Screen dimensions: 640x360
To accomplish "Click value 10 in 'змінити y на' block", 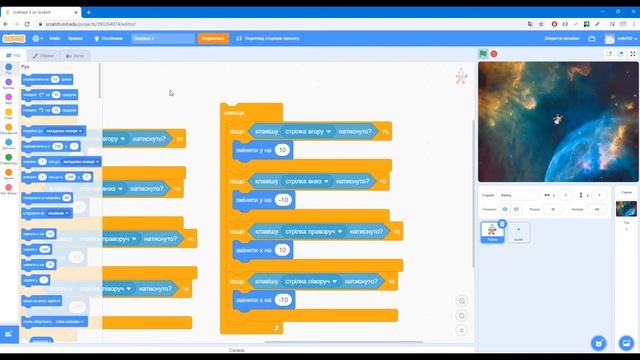I will click(282, 150).
